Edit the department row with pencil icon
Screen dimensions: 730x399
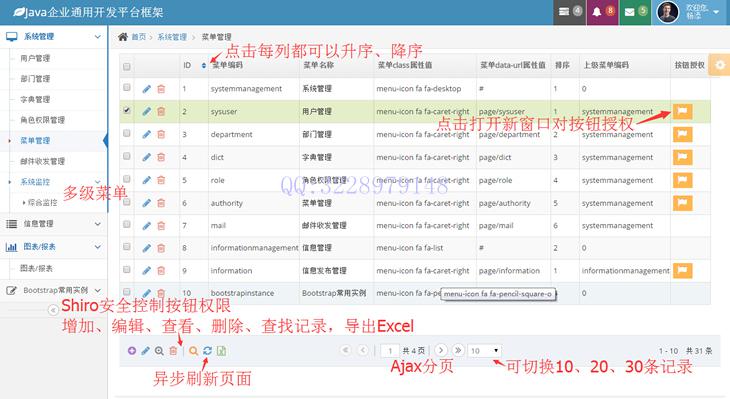[x=147, y=134]
